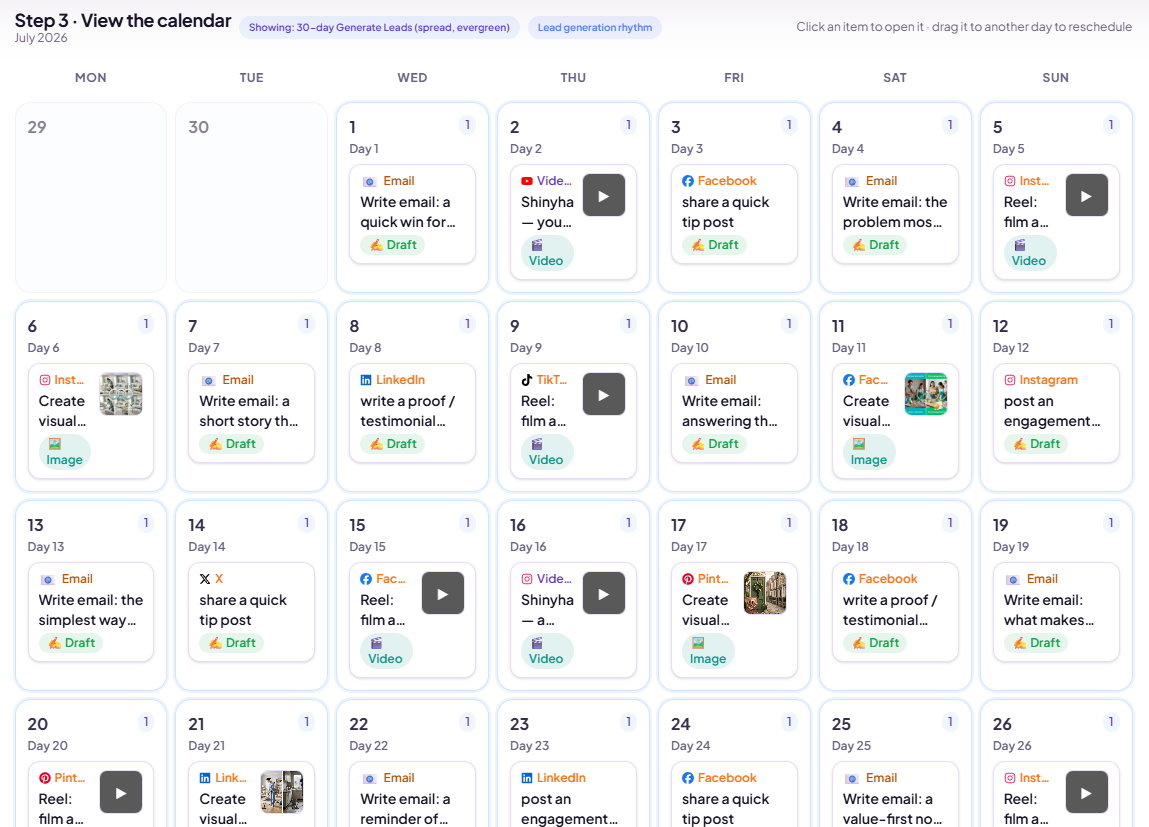Play the Instagram Reel thumbnail on July 26
The width and height of the screenshot is (1149, 827).
coord(1087,792)
